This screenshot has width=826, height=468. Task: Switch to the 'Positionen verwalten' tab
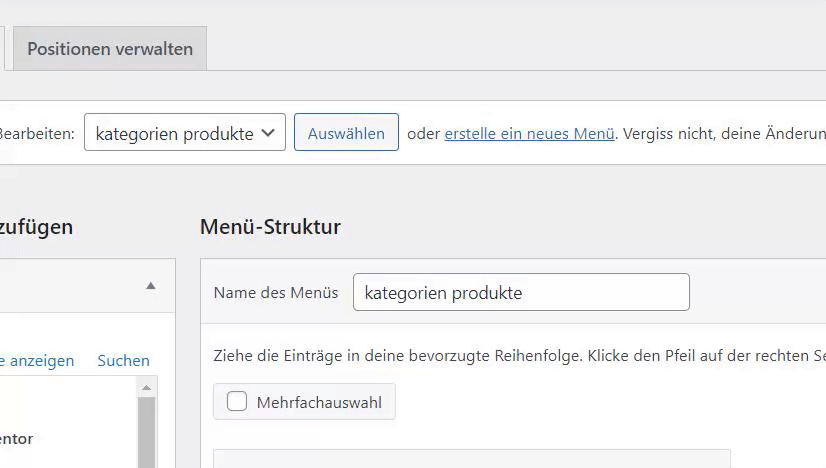point(110,49)
